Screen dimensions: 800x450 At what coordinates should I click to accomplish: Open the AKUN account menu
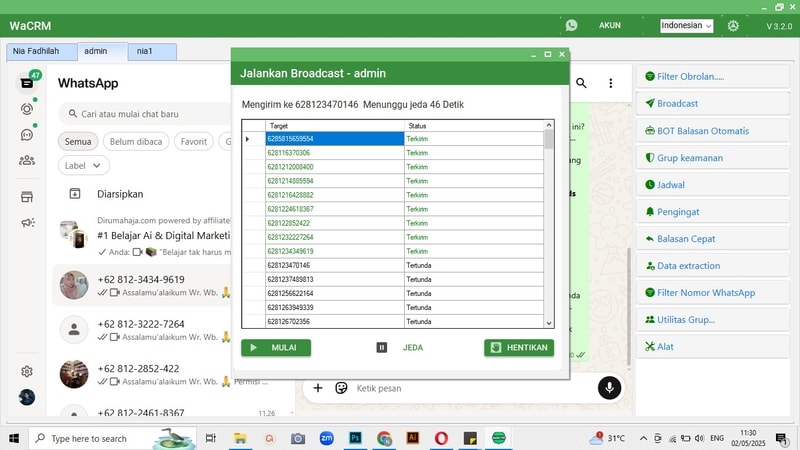(x=610, y=25)
